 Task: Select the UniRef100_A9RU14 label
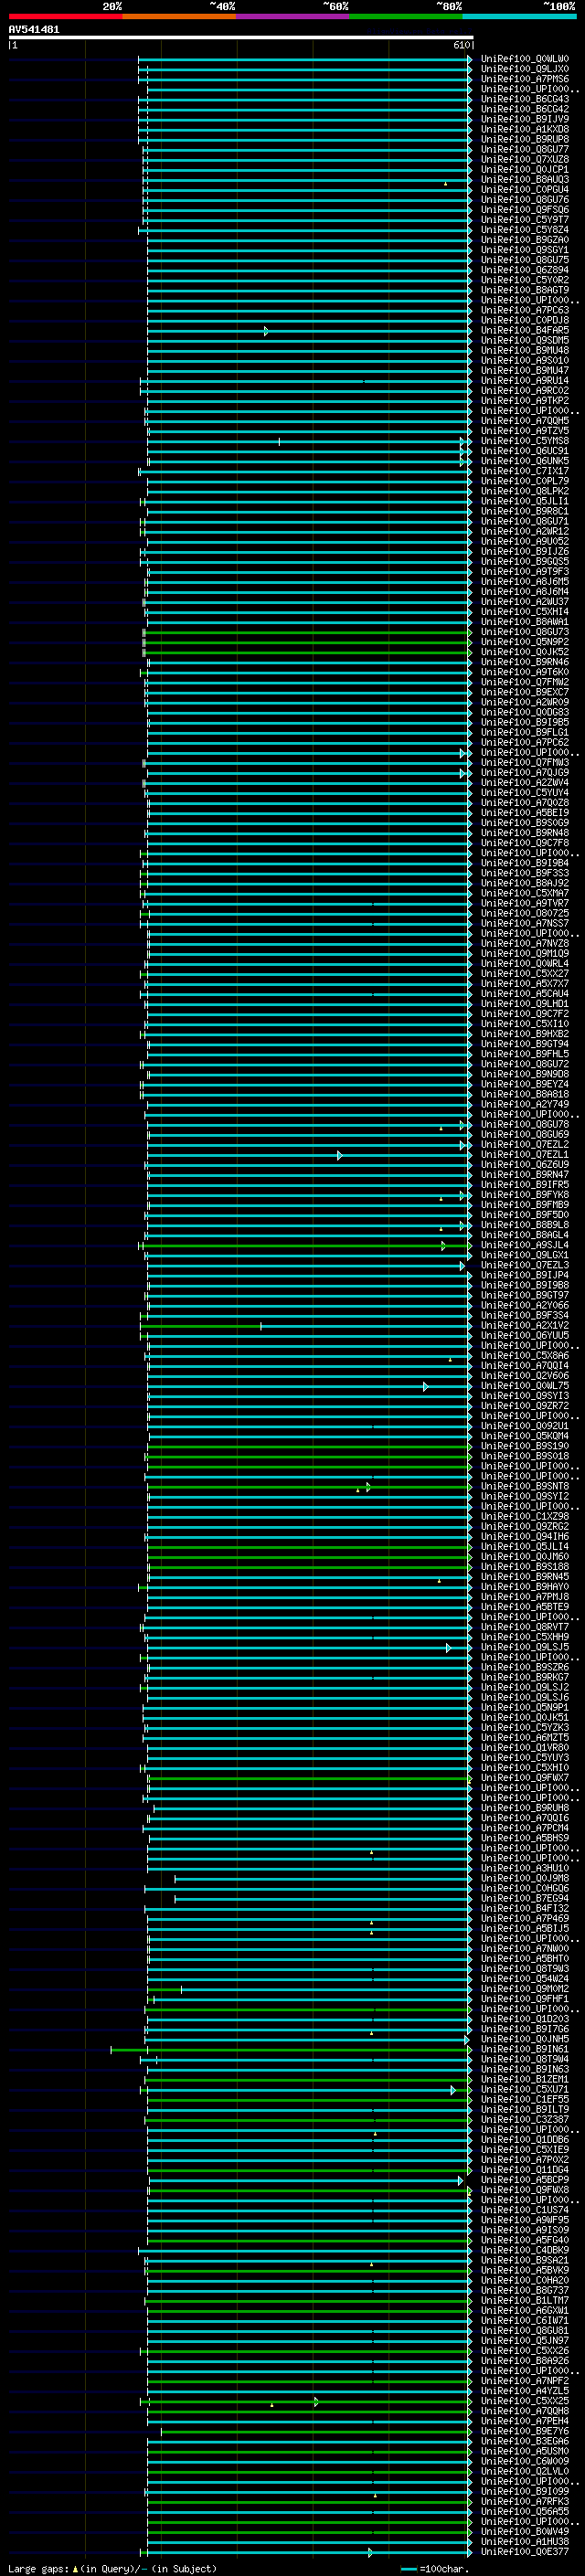(525, 381)
